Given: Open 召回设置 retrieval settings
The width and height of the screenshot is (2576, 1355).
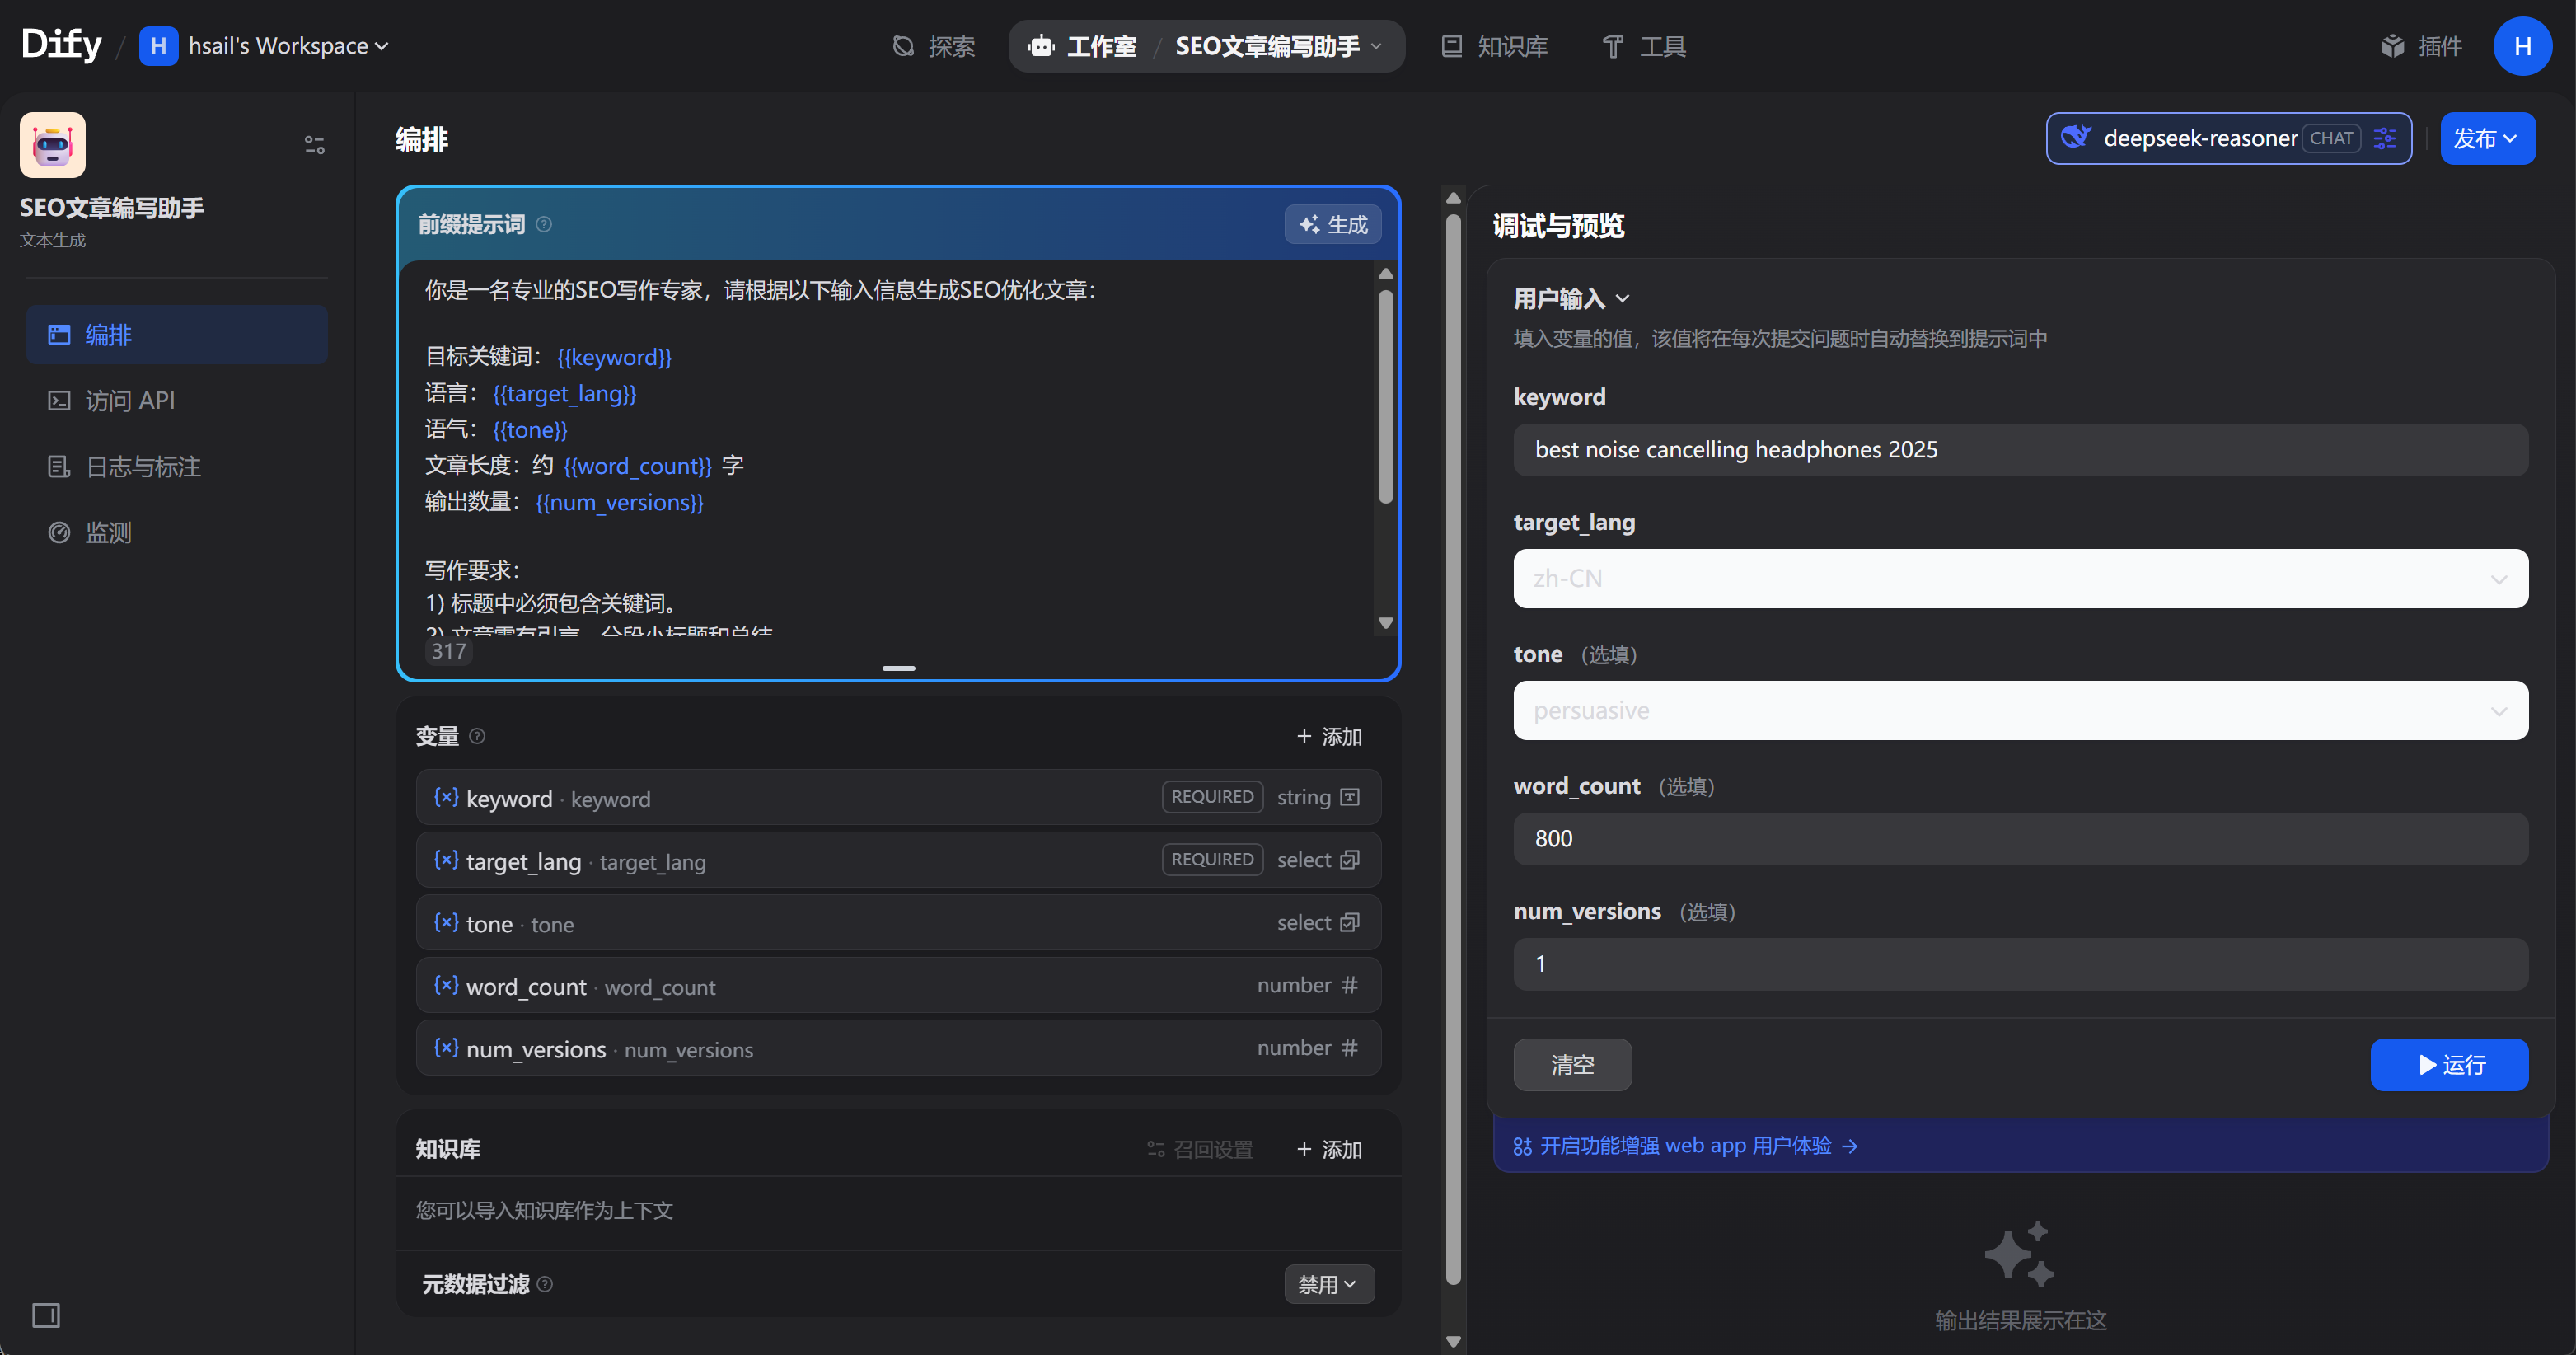Looking at the screenshot, I should tap(1200, 1149).
